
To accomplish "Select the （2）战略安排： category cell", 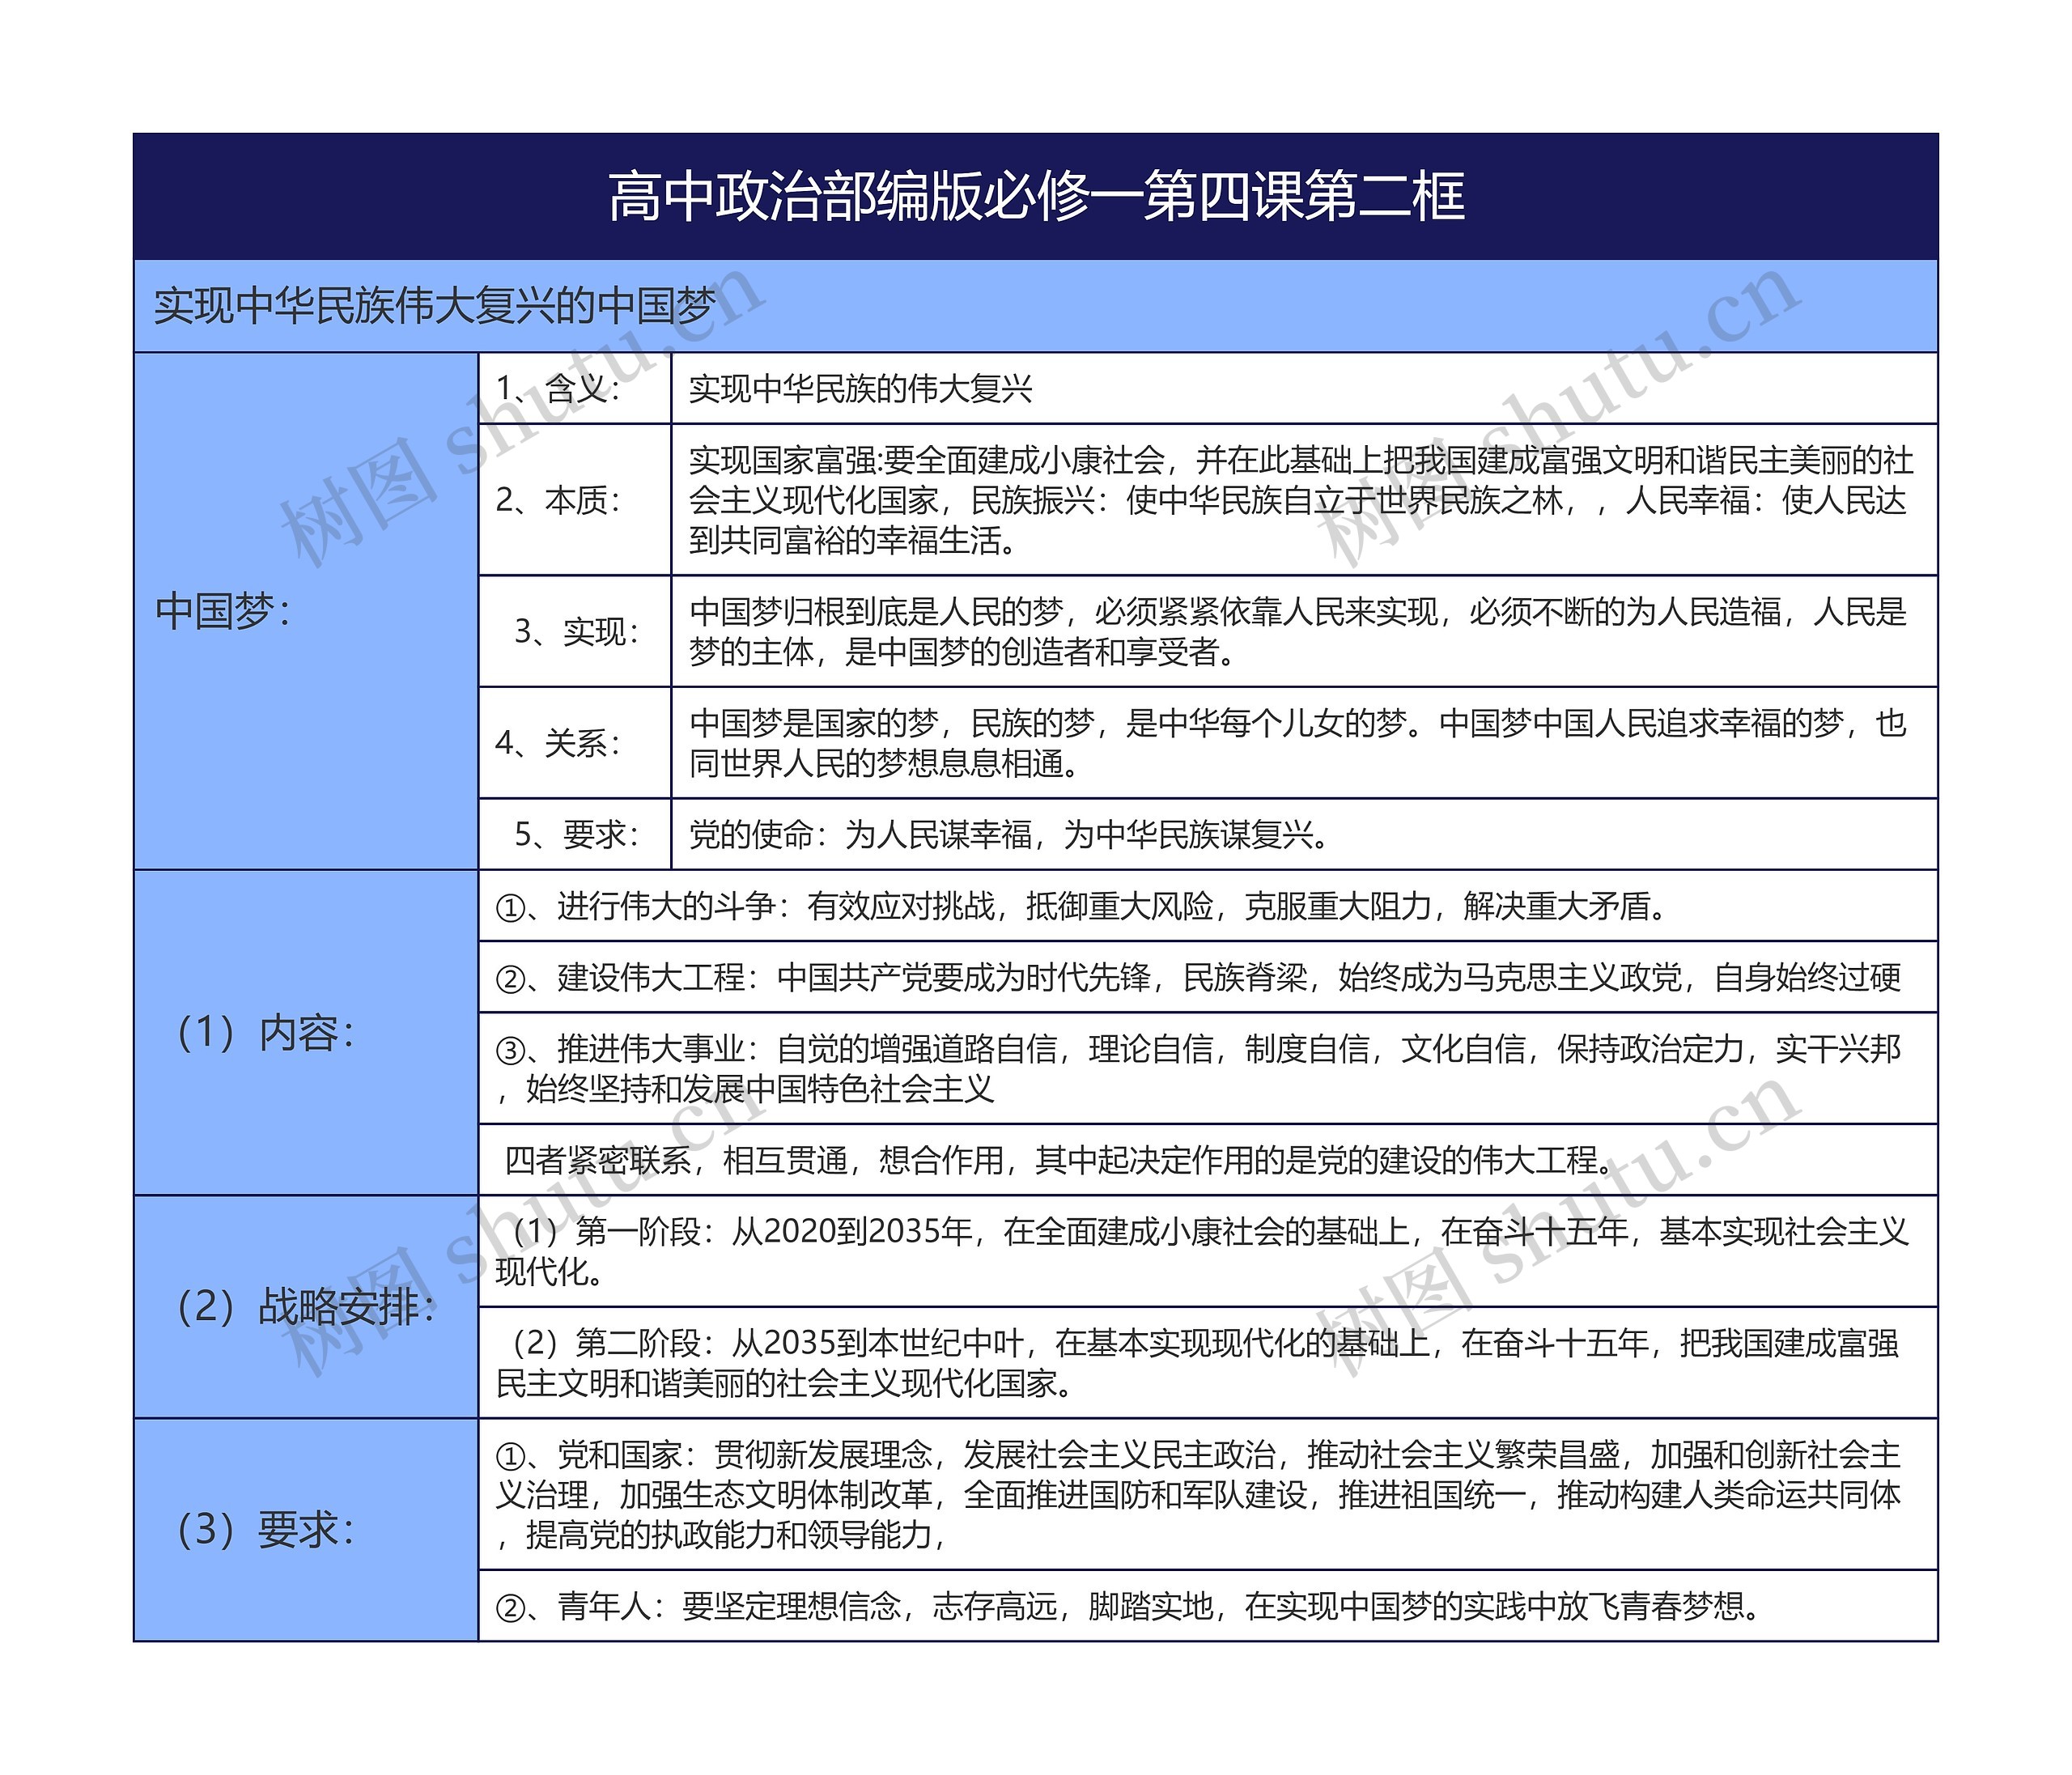I will tap(306, 1306).
